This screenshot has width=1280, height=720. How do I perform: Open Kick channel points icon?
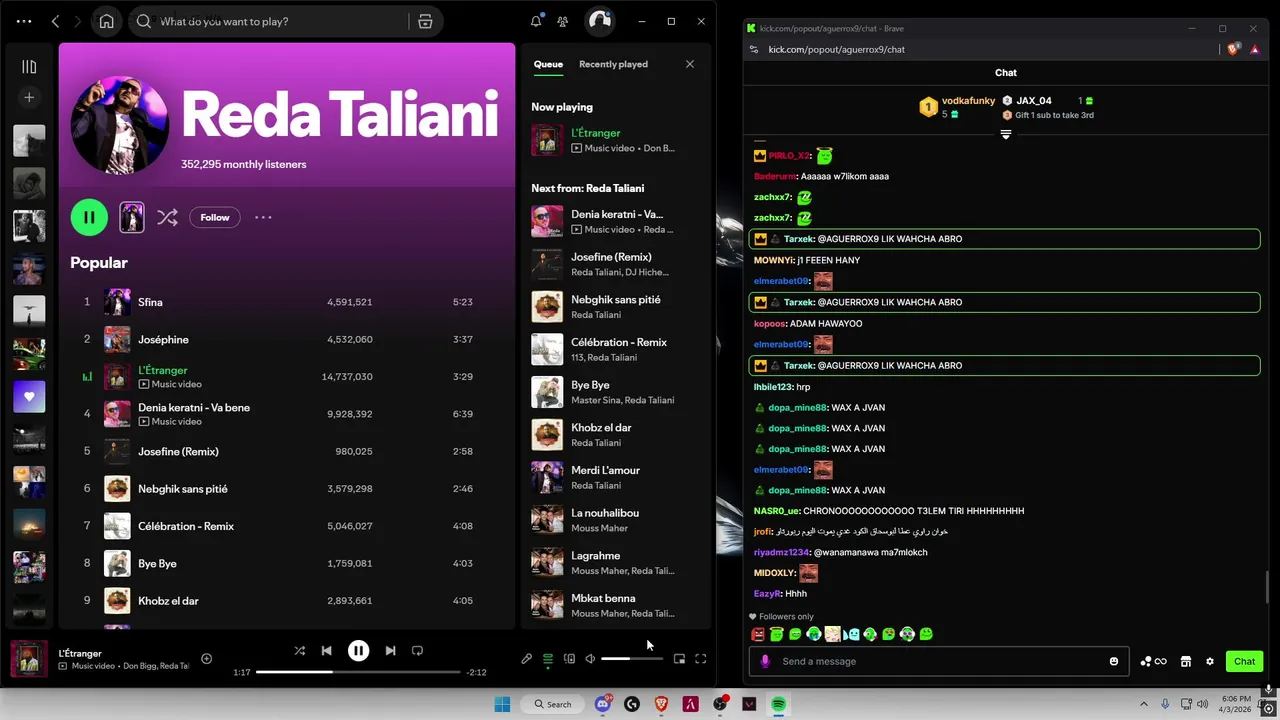point(1153,661)
